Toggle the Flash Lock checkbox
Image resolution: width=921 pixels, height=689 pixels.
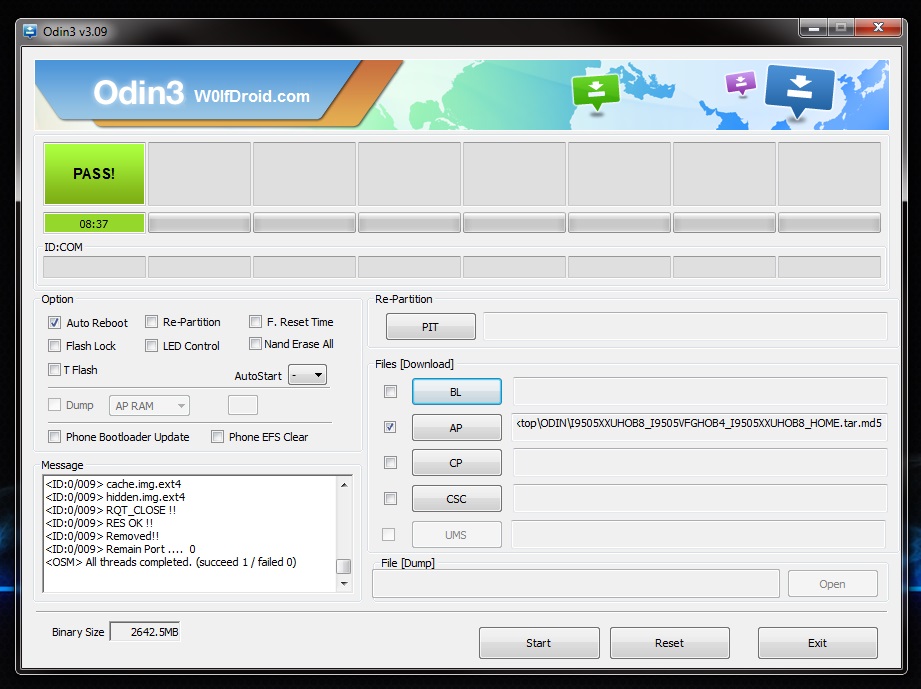click(55, 345)
